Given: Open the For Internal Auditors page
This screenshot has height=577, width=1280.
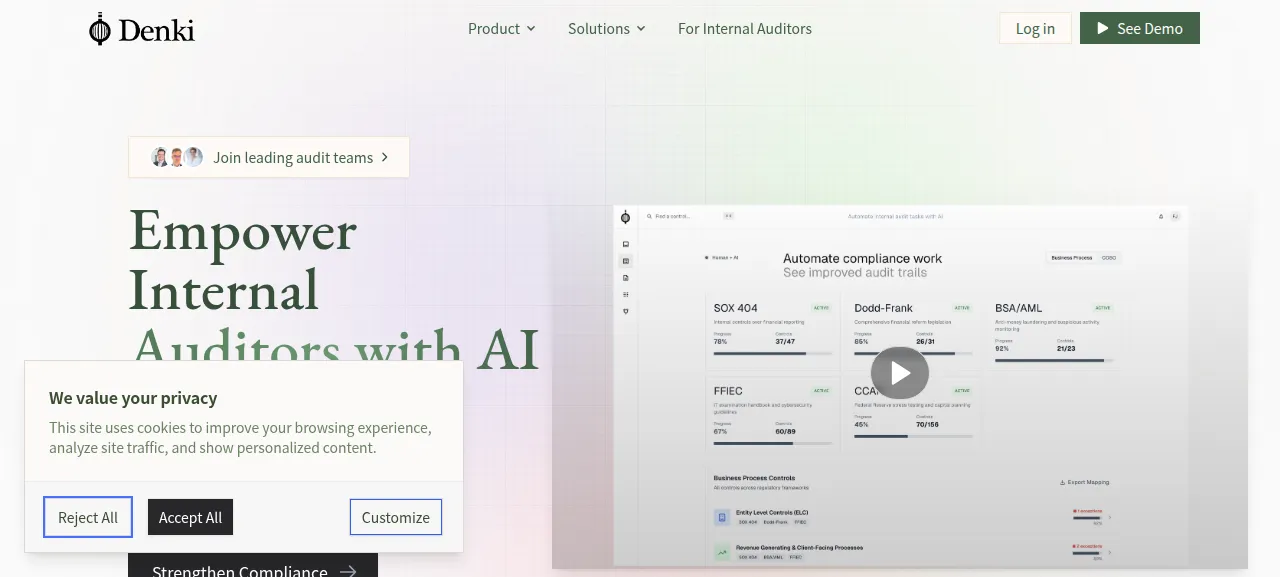Looking at the screenshot, I should click(x=745, y=29).
